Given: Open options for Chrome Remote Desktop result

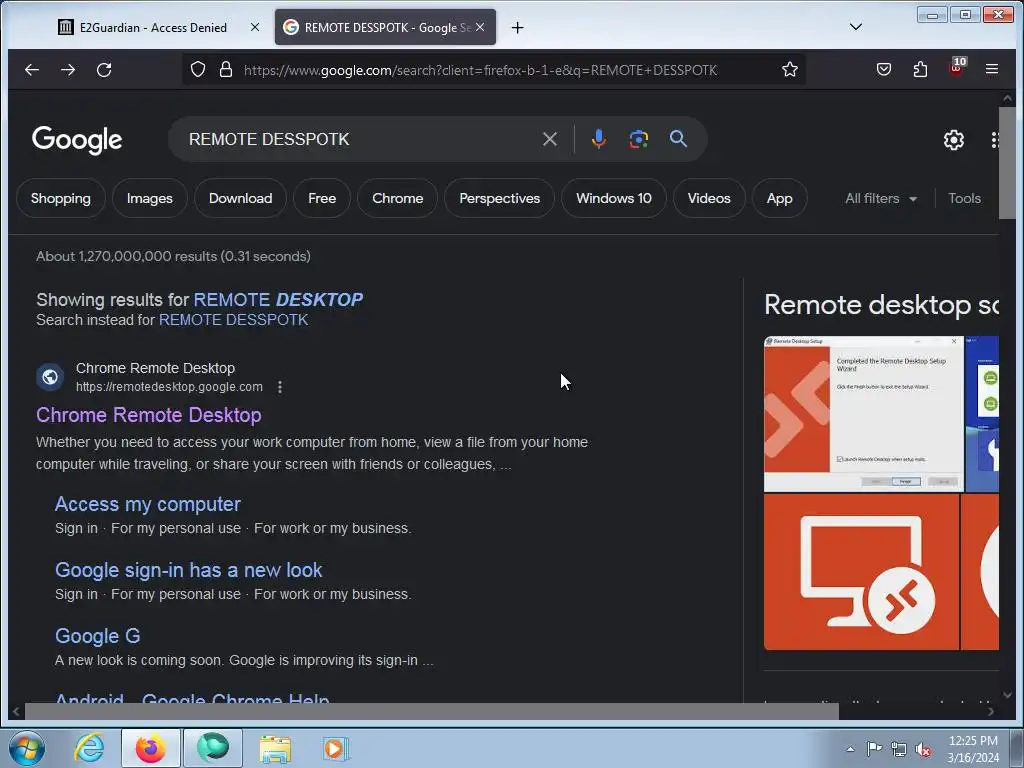Looking at the screenshot, I should click(x=280, y=387).
